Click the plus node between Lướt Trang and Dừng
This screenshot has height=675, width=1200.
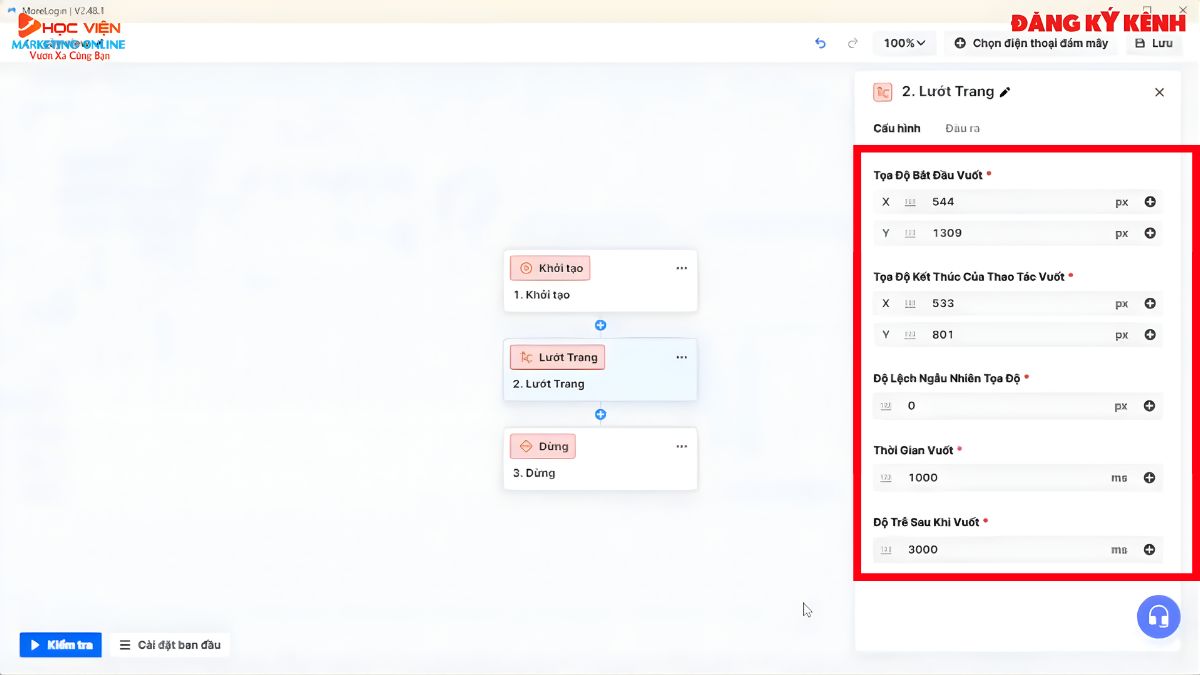pos(601,414)
